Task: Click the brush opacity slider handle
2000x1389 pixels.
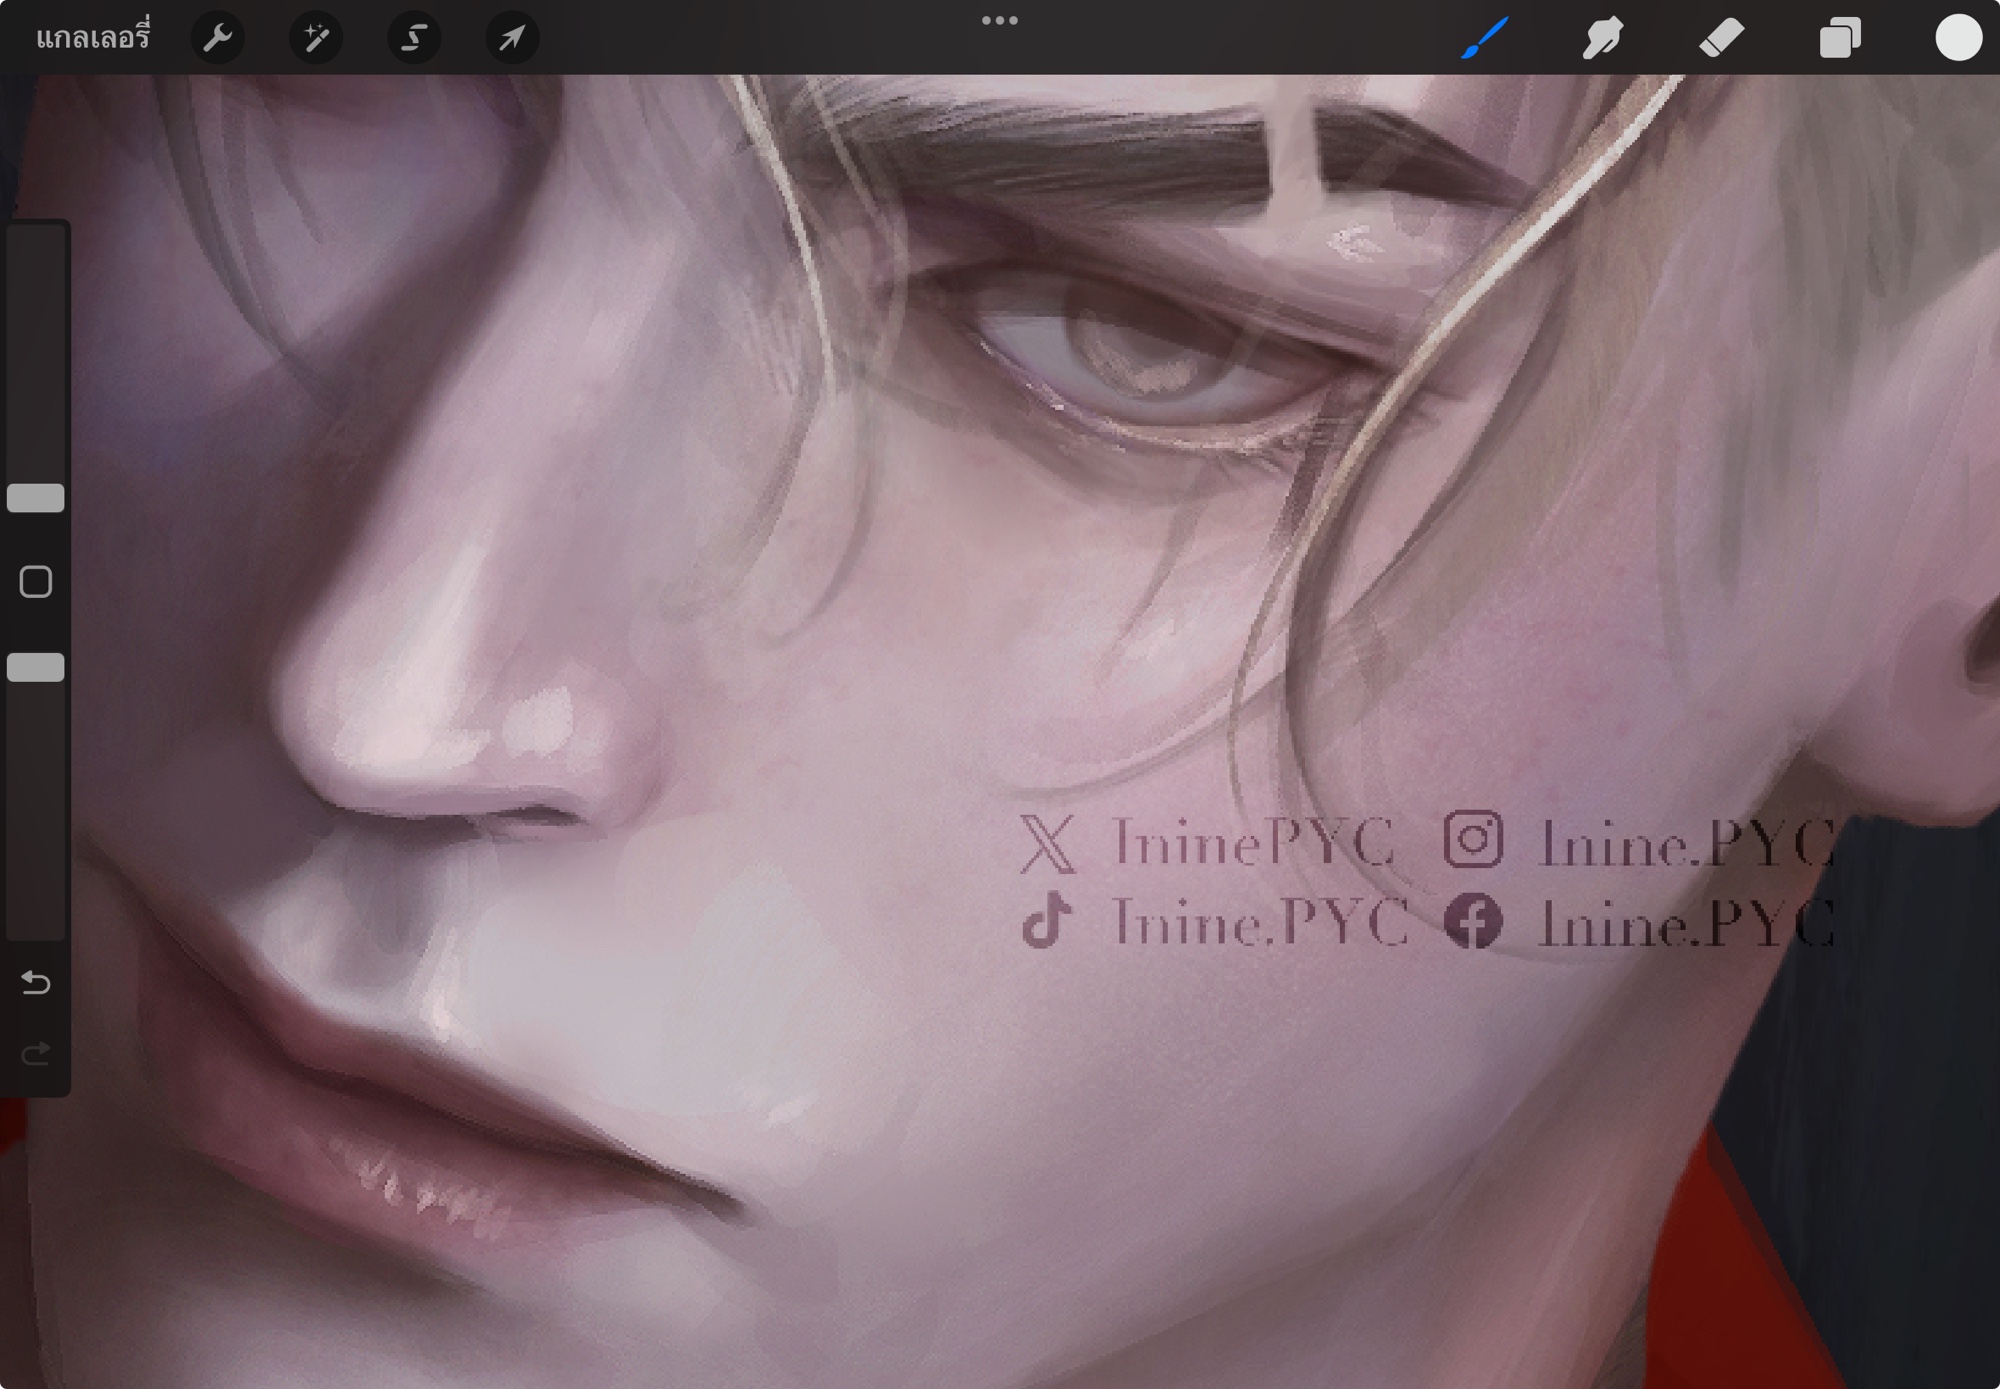Action: pos(36,667)
